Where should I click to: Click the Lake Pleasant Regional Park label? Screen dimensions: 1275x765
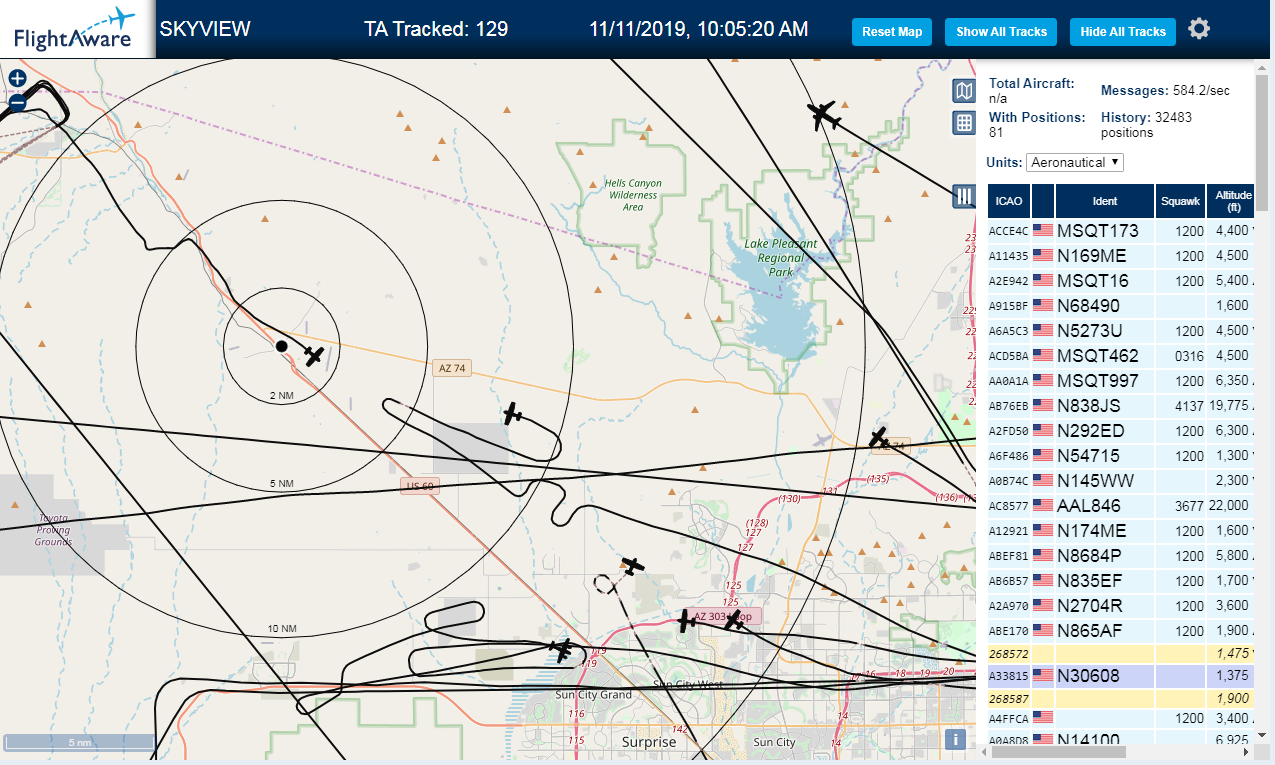pos(781,258)
